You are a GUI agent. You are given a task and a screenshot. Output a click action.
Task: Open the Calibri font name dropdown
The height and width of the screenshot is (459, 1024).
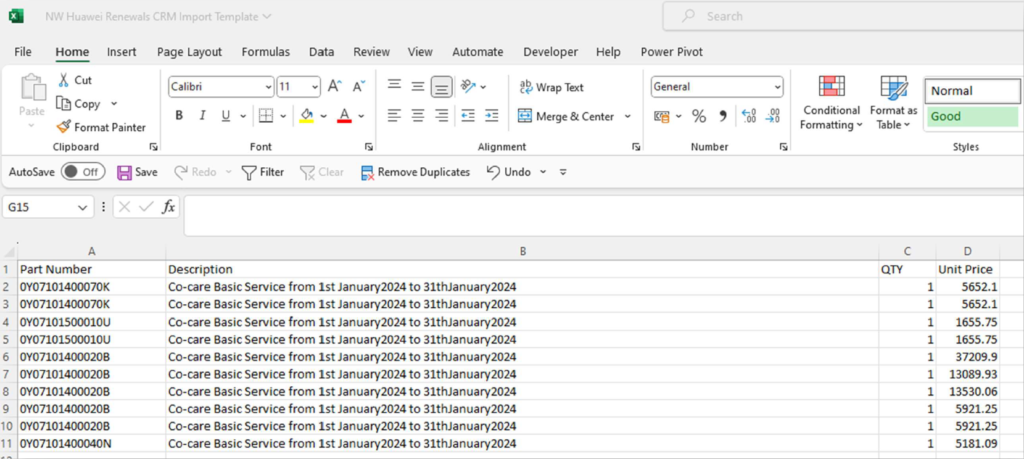tap(267, 87)
